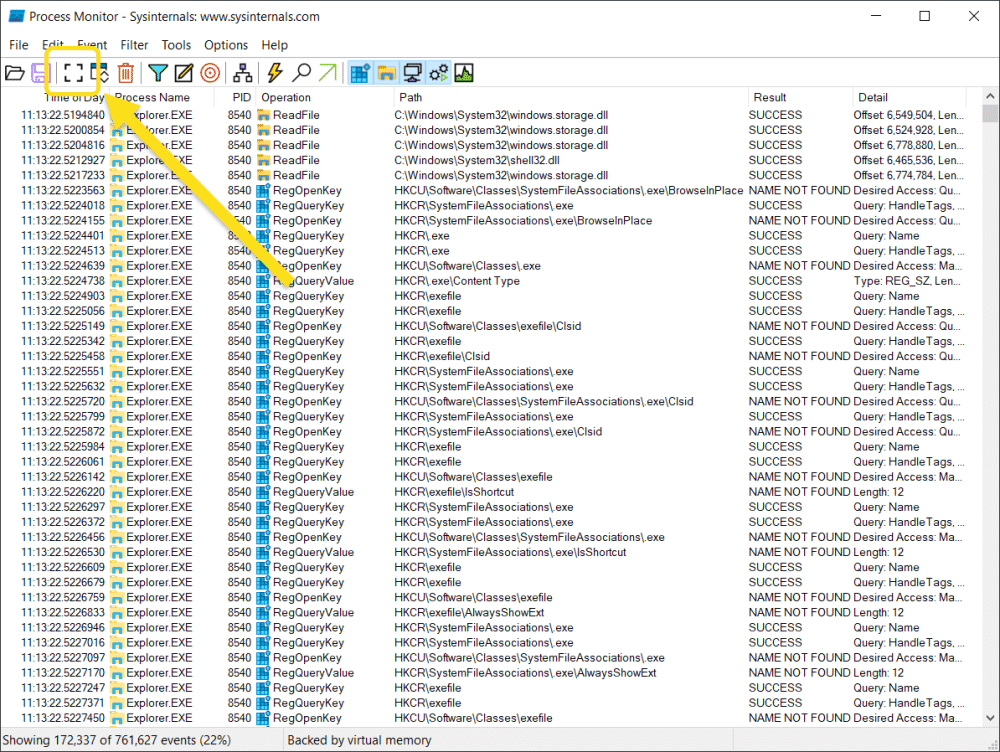Click path HKCU\Software\Classes\.exe
The height and width of the screenshot is (752, 1000).
tap(467, 266)
